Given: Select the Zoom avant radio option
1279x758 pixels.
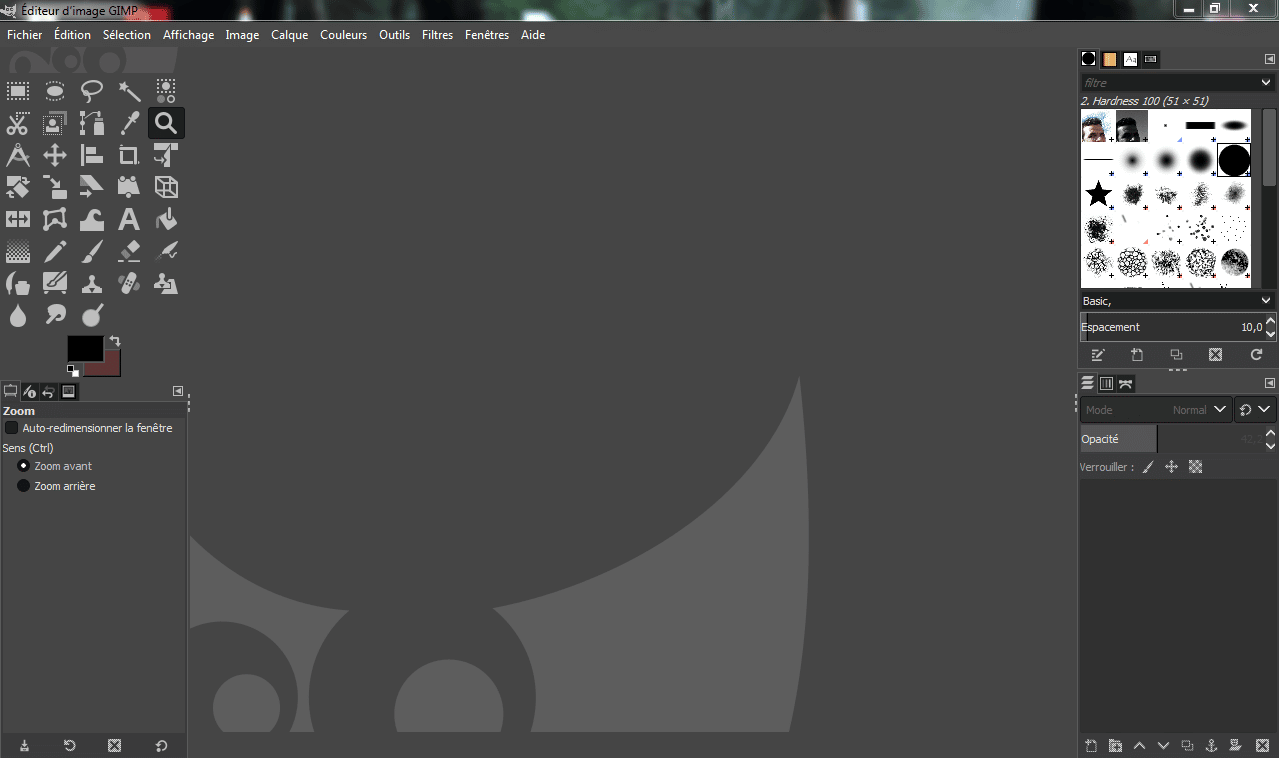Looking at the screenshot, I should (24, 466).
